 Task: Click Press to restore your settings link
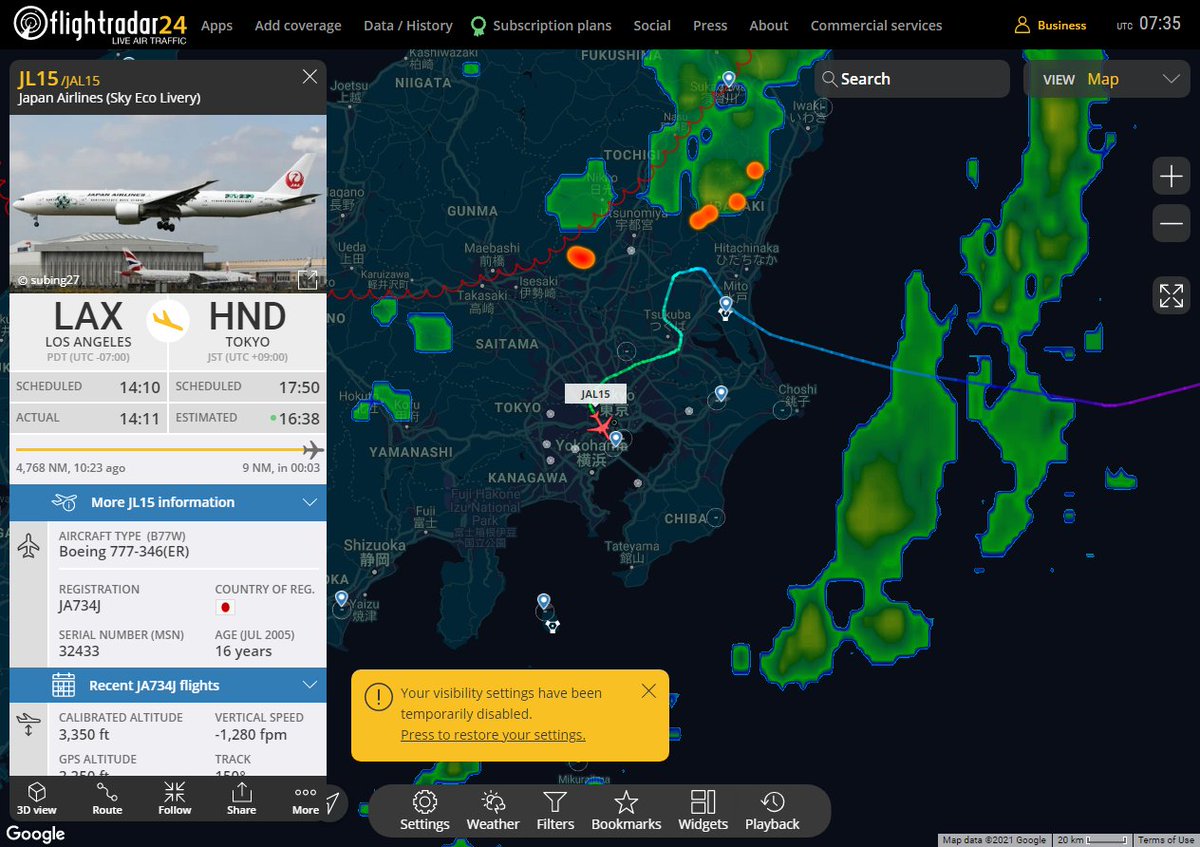tap(493, 735)
